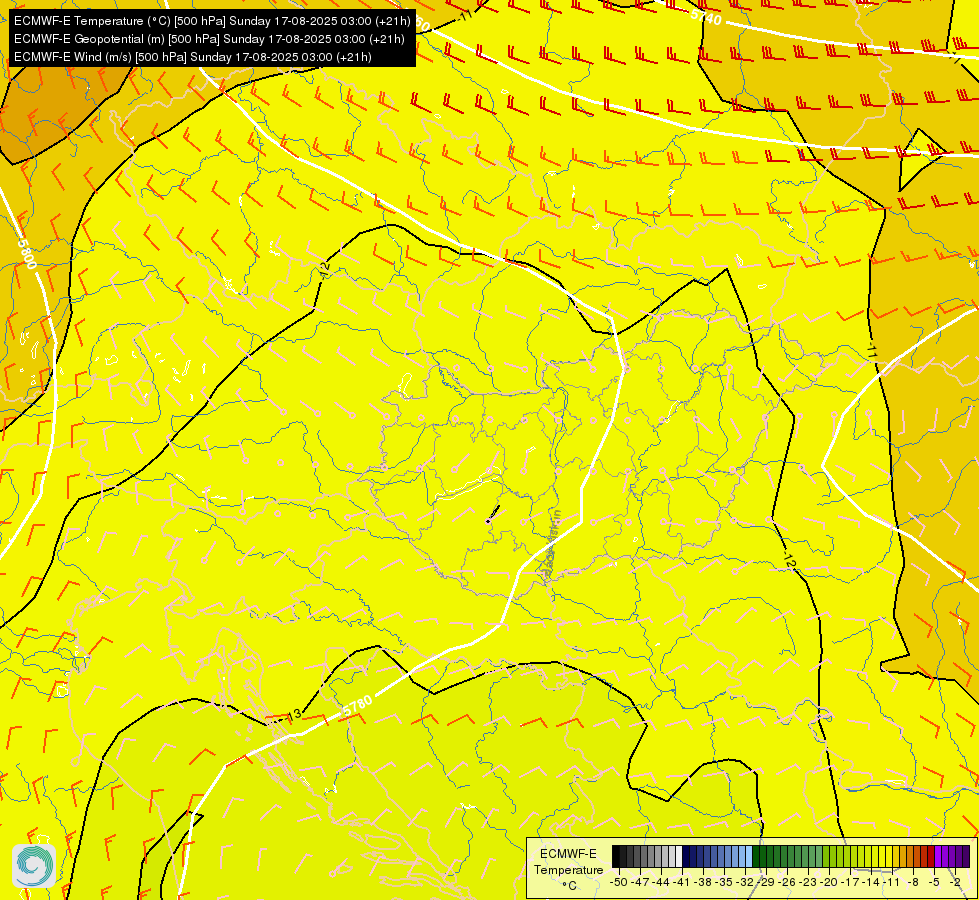Select the ECMWF-E Temperature 500 hPa title line
The height and width of the screenshot is (900, 979).
click(212, 21)
